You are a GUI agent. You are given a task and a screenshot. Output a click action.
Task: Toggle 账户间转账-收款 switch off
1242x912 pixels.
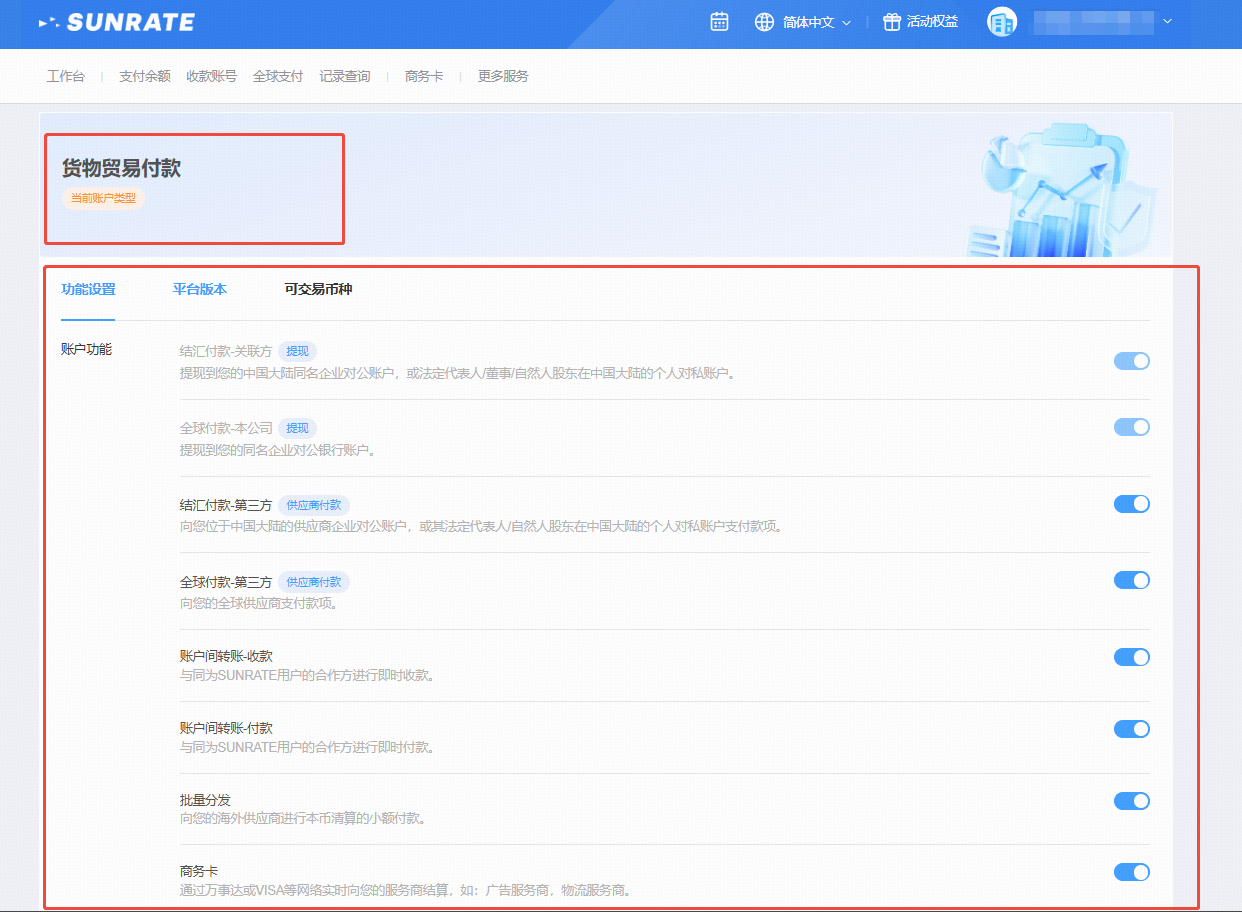(x=1131, y=657)
